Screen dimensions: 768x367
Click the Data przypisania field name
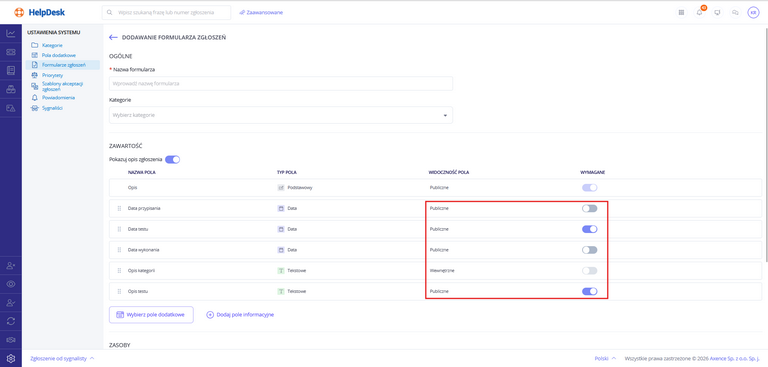coord(144,208)
